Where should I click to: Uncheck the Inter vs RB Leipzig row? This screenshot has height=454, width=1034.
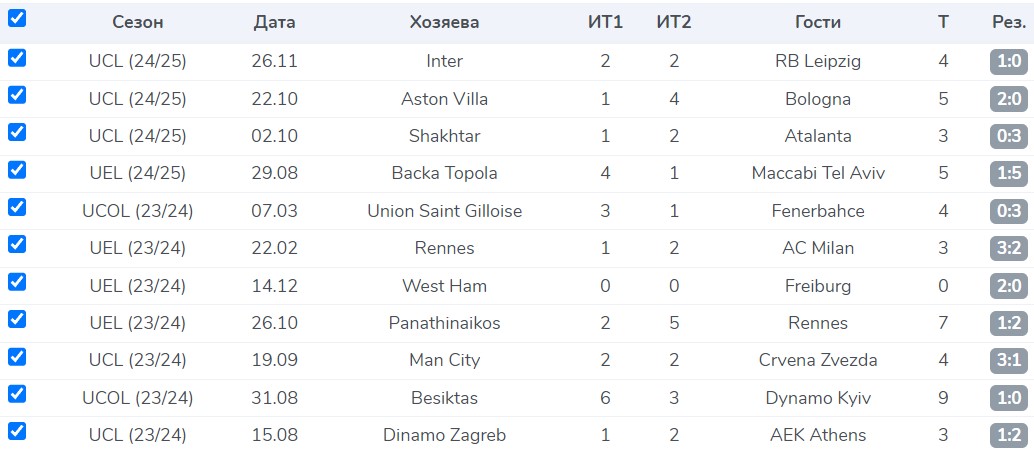tap(17, 59)
